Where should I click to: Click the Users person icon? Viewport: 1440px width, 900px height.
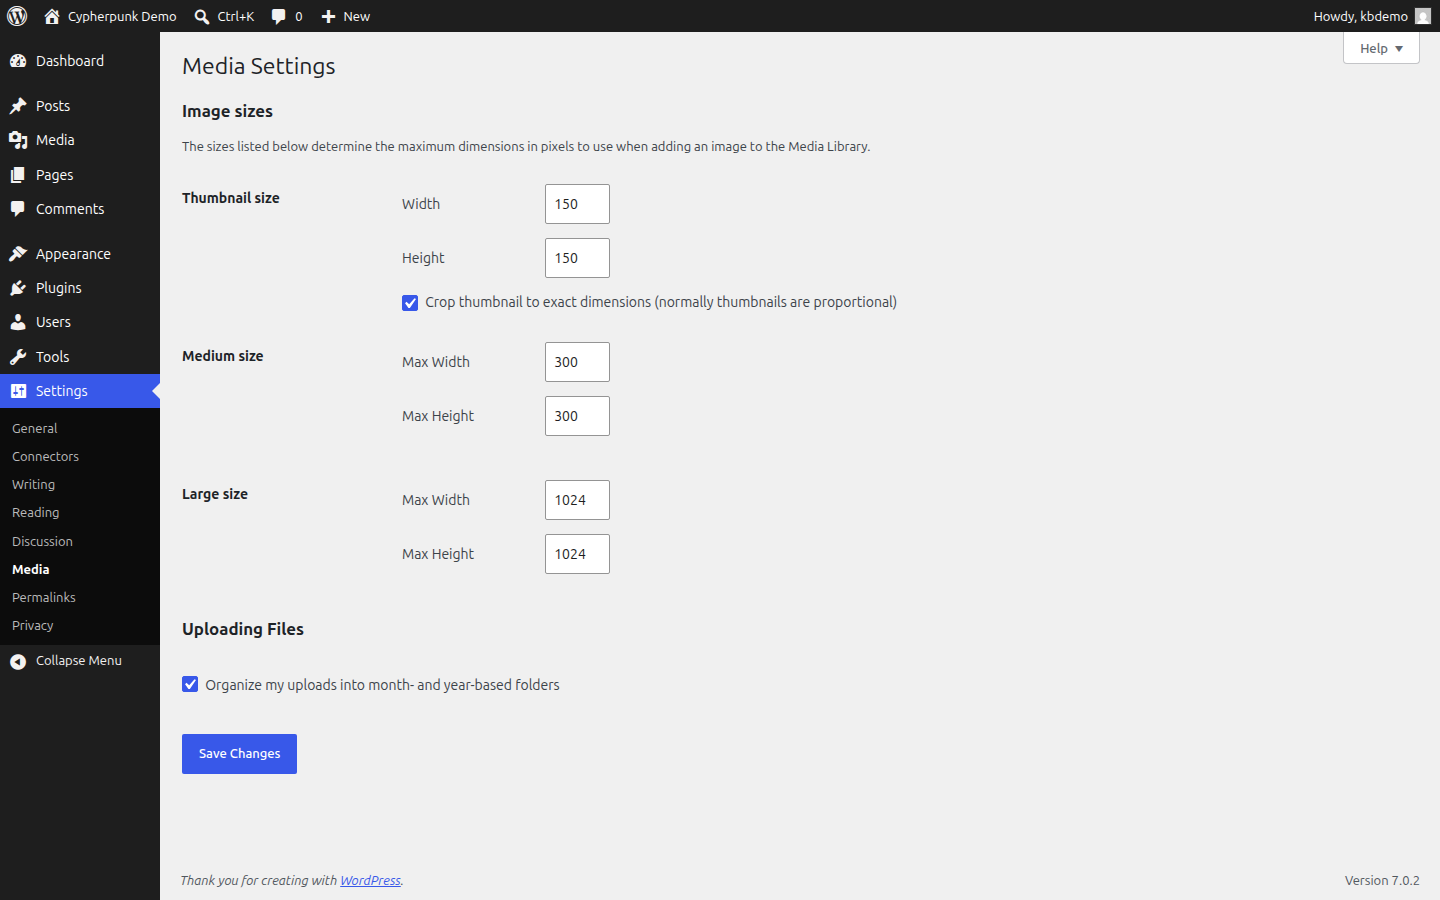pyautogui.click(x=18, y=322)
